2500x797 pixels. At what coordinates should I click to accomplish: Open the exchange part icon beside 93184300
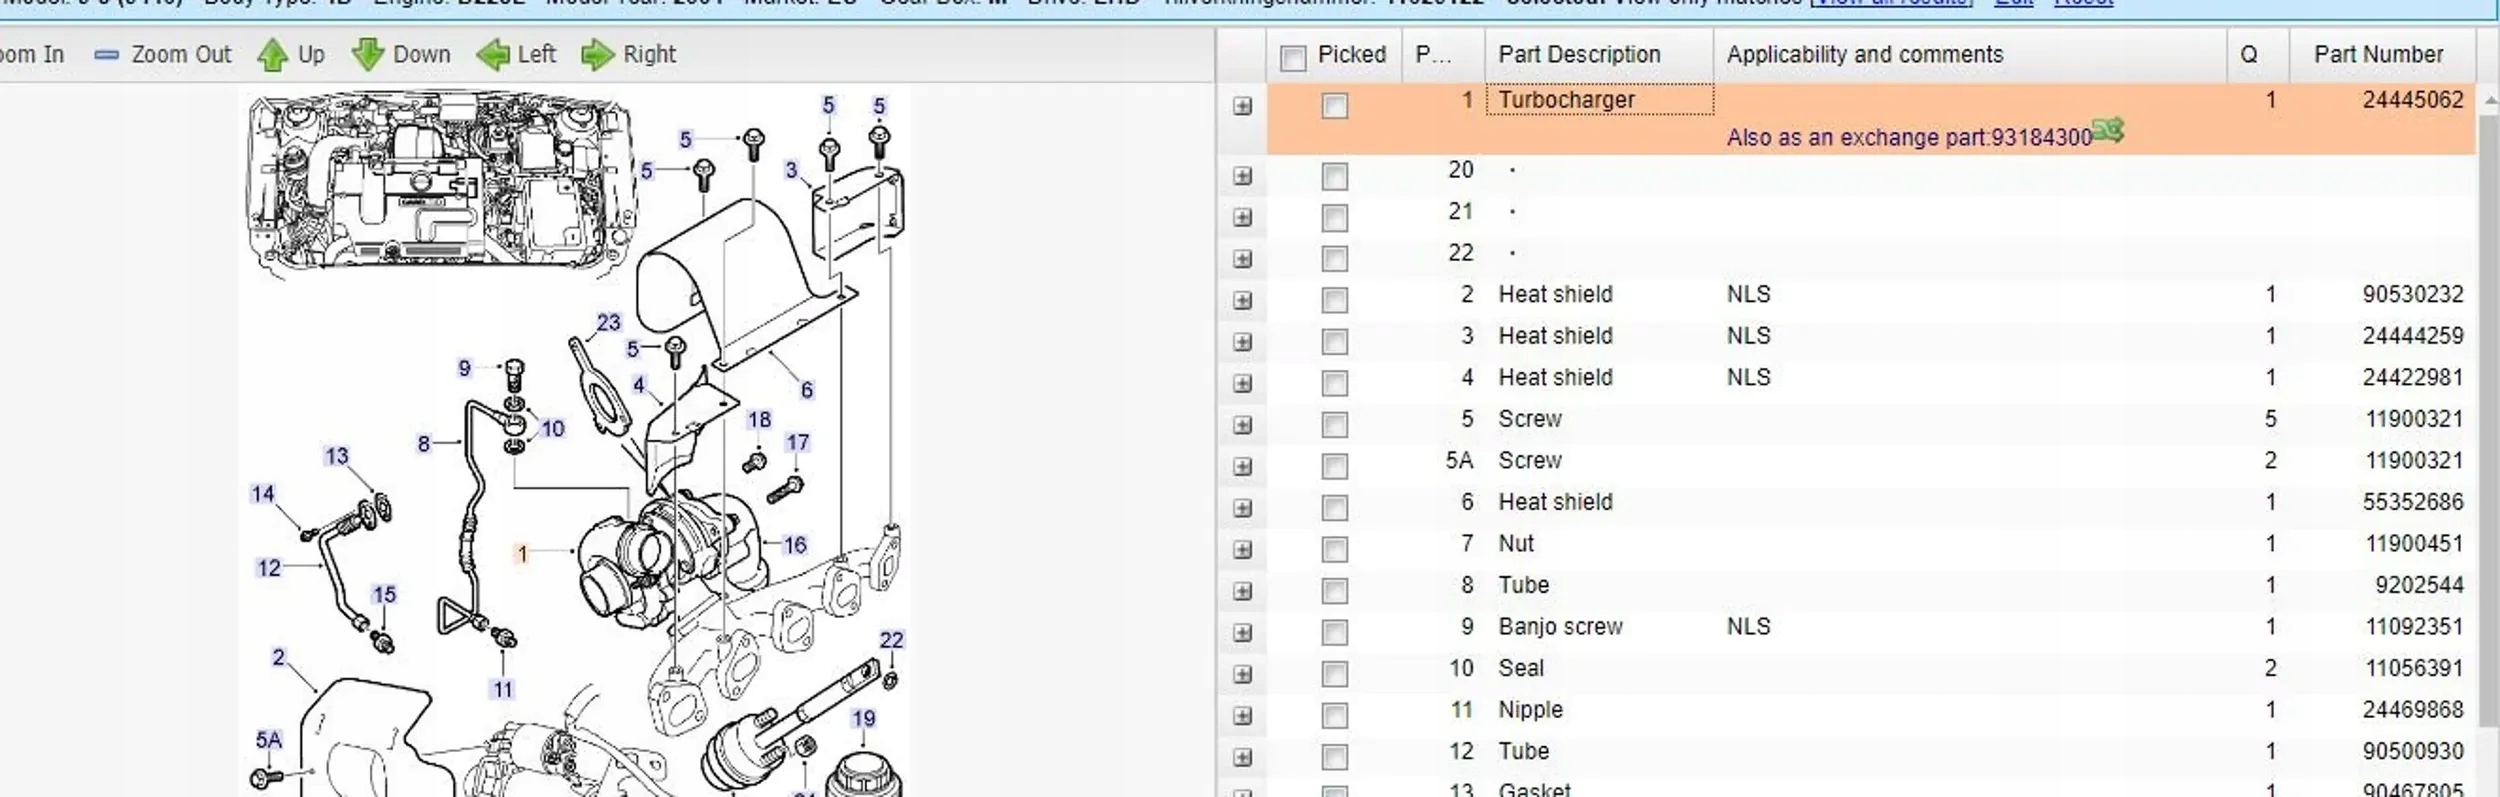click(x=2108, y=131)
